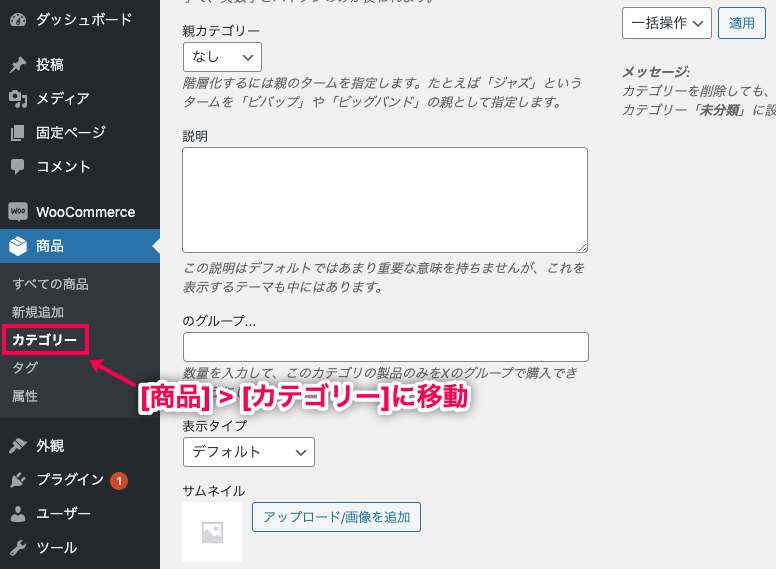
Task: Open the プラグイン menu
Action: tap(80, 479)
